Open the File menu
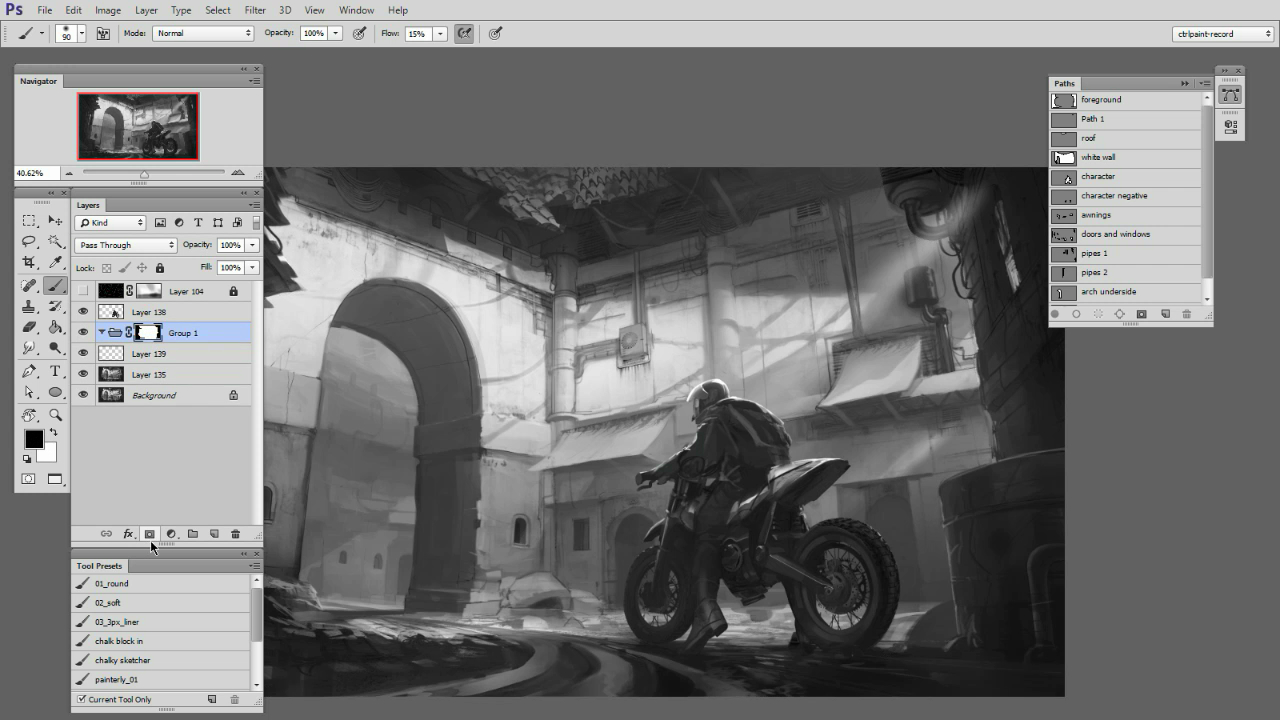This screenshot has width=1280, height=720. (45, 10)
